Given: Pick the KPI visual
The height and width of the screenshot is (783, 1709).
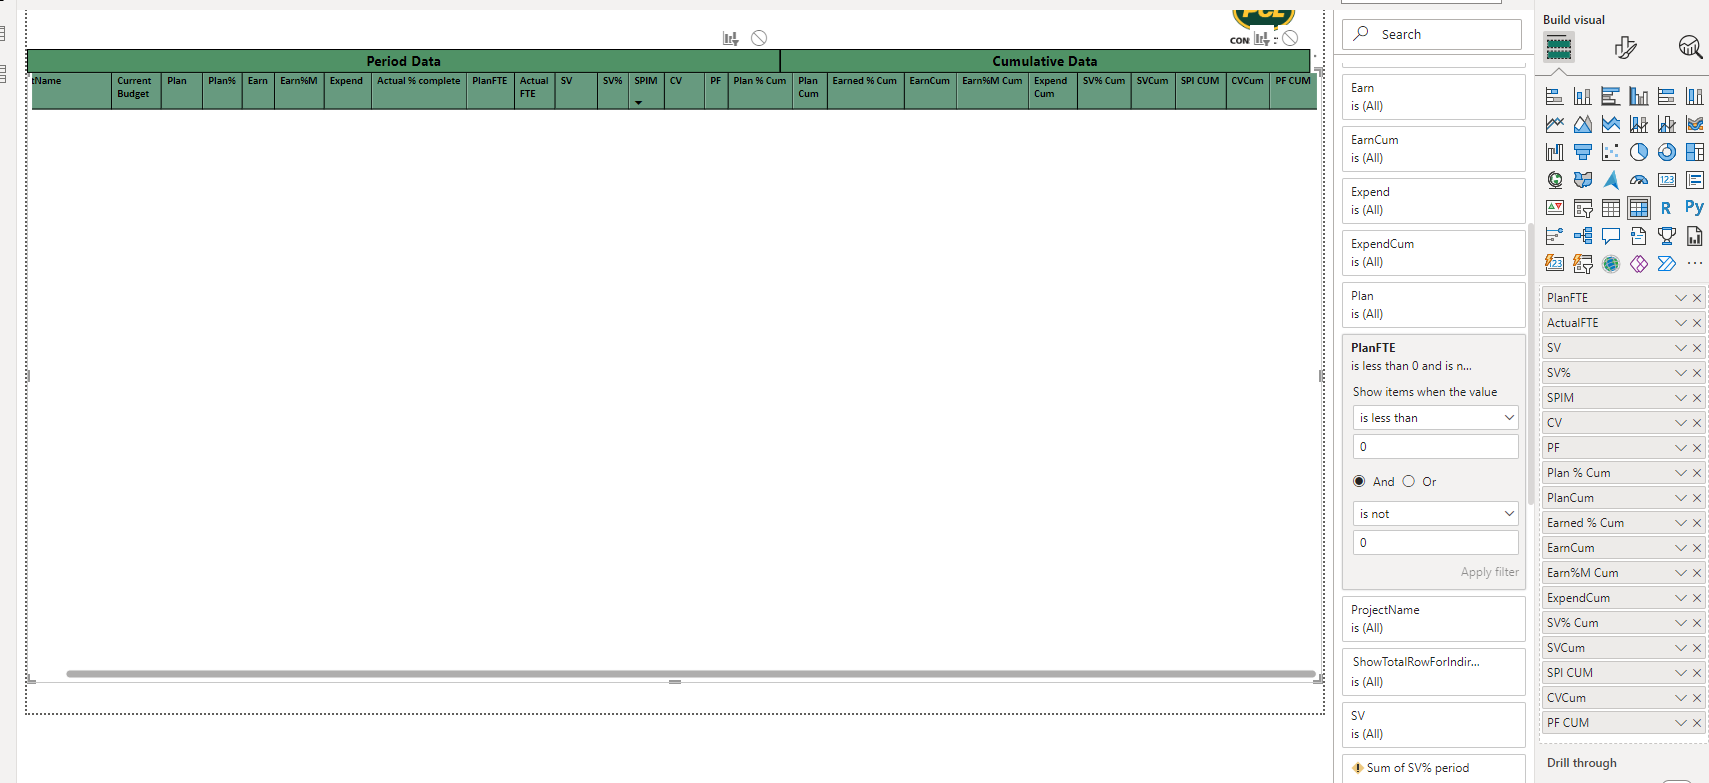Looking at the screenshot, I should point(1554,209).
